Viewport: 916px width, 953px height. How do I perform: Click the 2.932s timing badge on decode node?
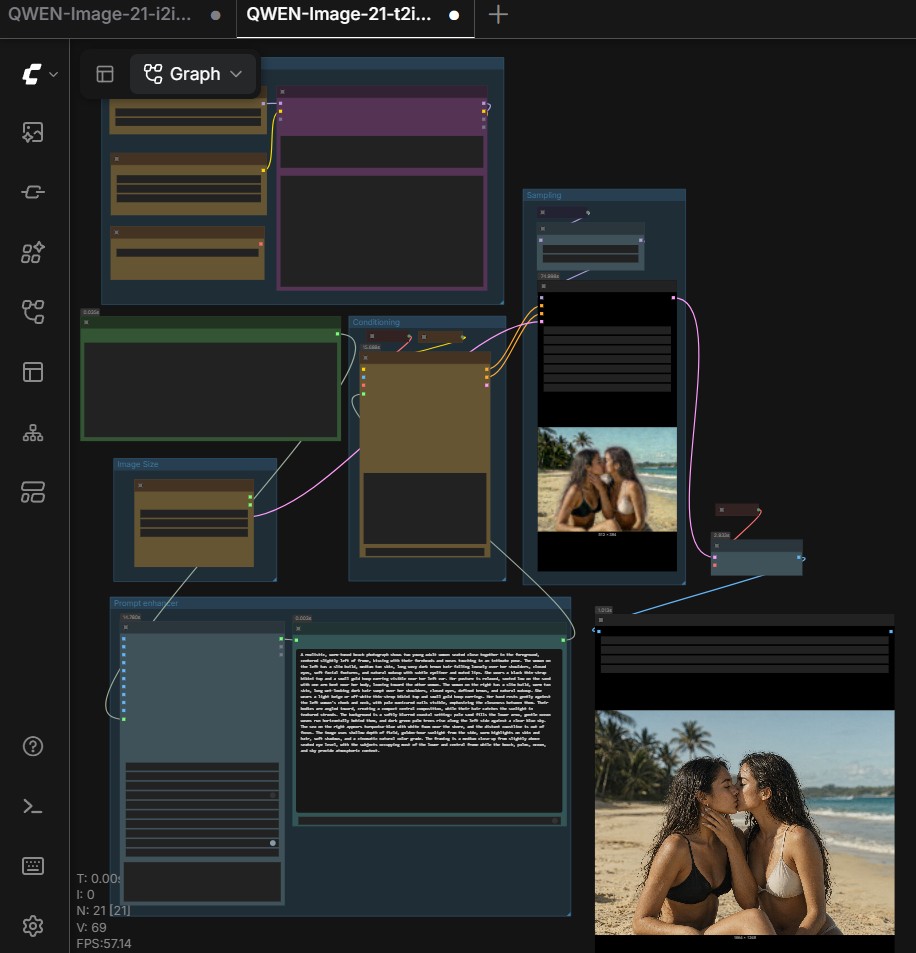pyautogui.click(x=721, y=535)
